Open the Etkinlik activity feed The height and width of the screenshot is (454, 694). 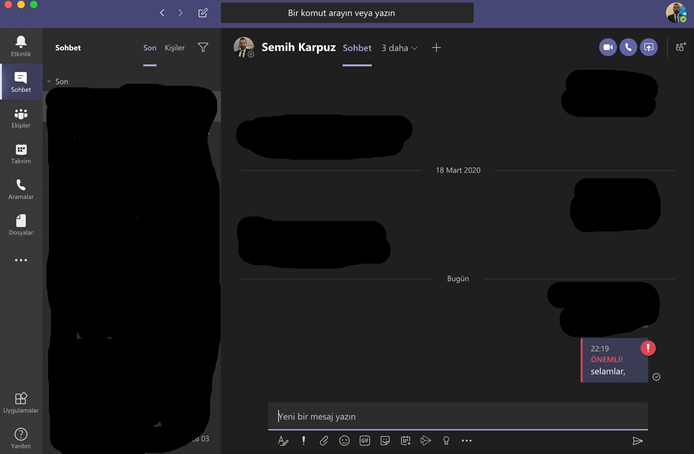click(21, 46)
